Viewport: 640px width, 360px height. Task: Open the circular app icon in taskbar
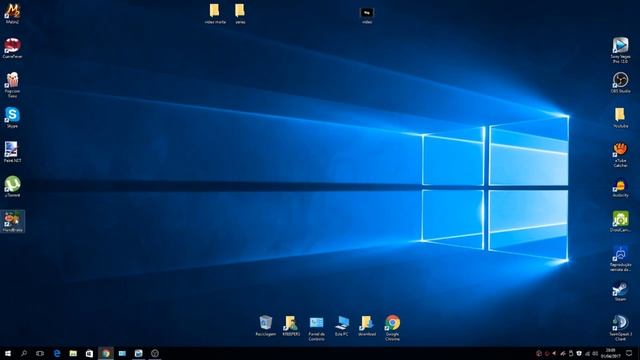point(155,353)
